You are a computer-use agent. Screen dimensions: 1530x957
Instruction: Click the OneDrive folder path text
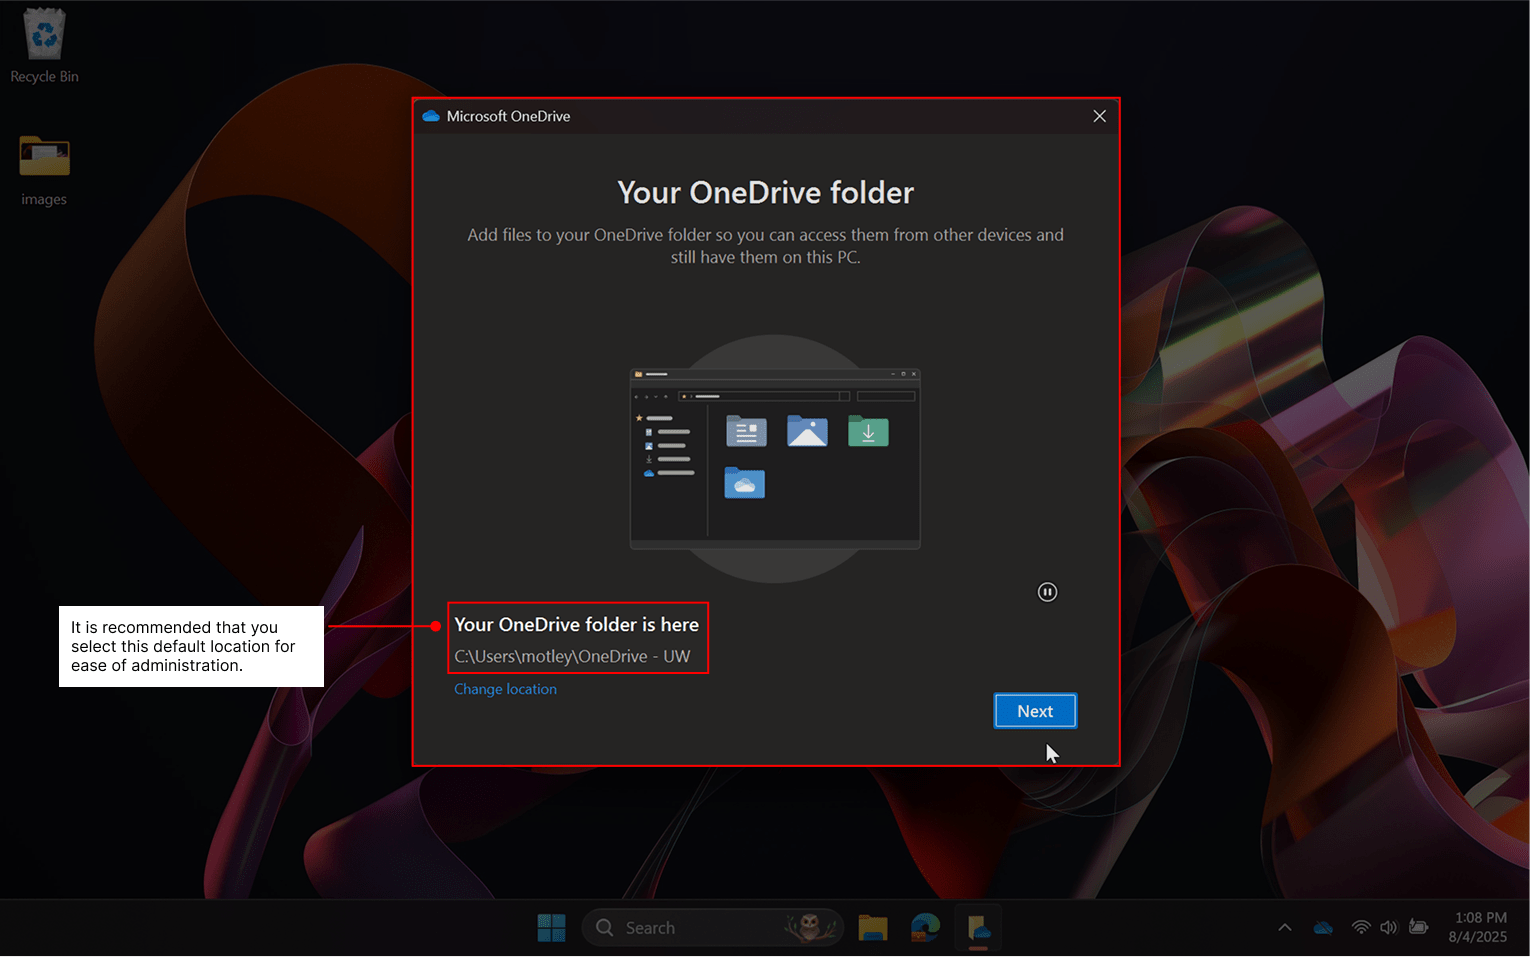[572, 657]
